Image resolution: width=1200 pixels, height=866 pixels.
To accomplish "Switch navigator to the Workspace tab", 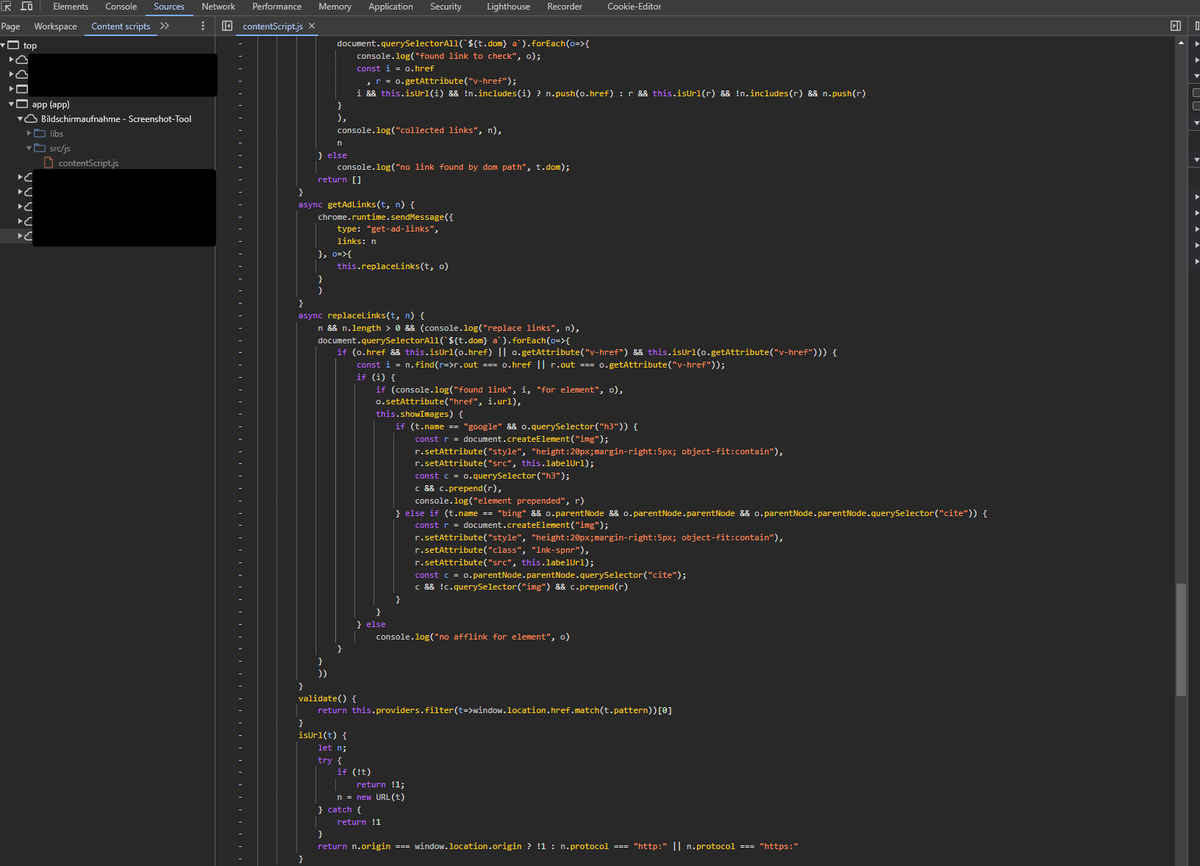I will point(55,26).
